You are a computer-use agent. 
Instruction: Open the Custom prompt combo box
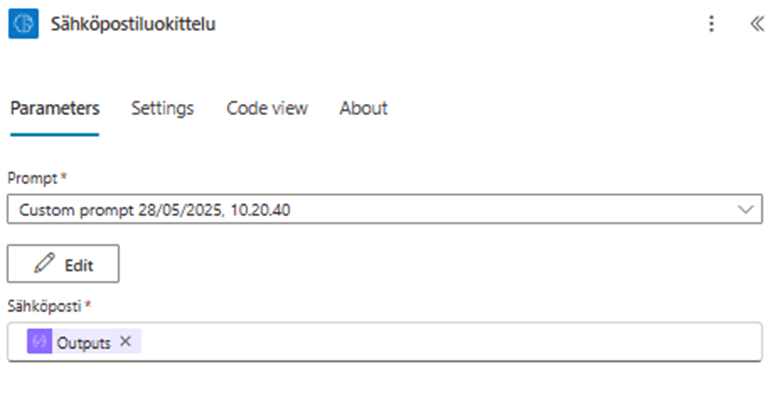tap(380, 210)
